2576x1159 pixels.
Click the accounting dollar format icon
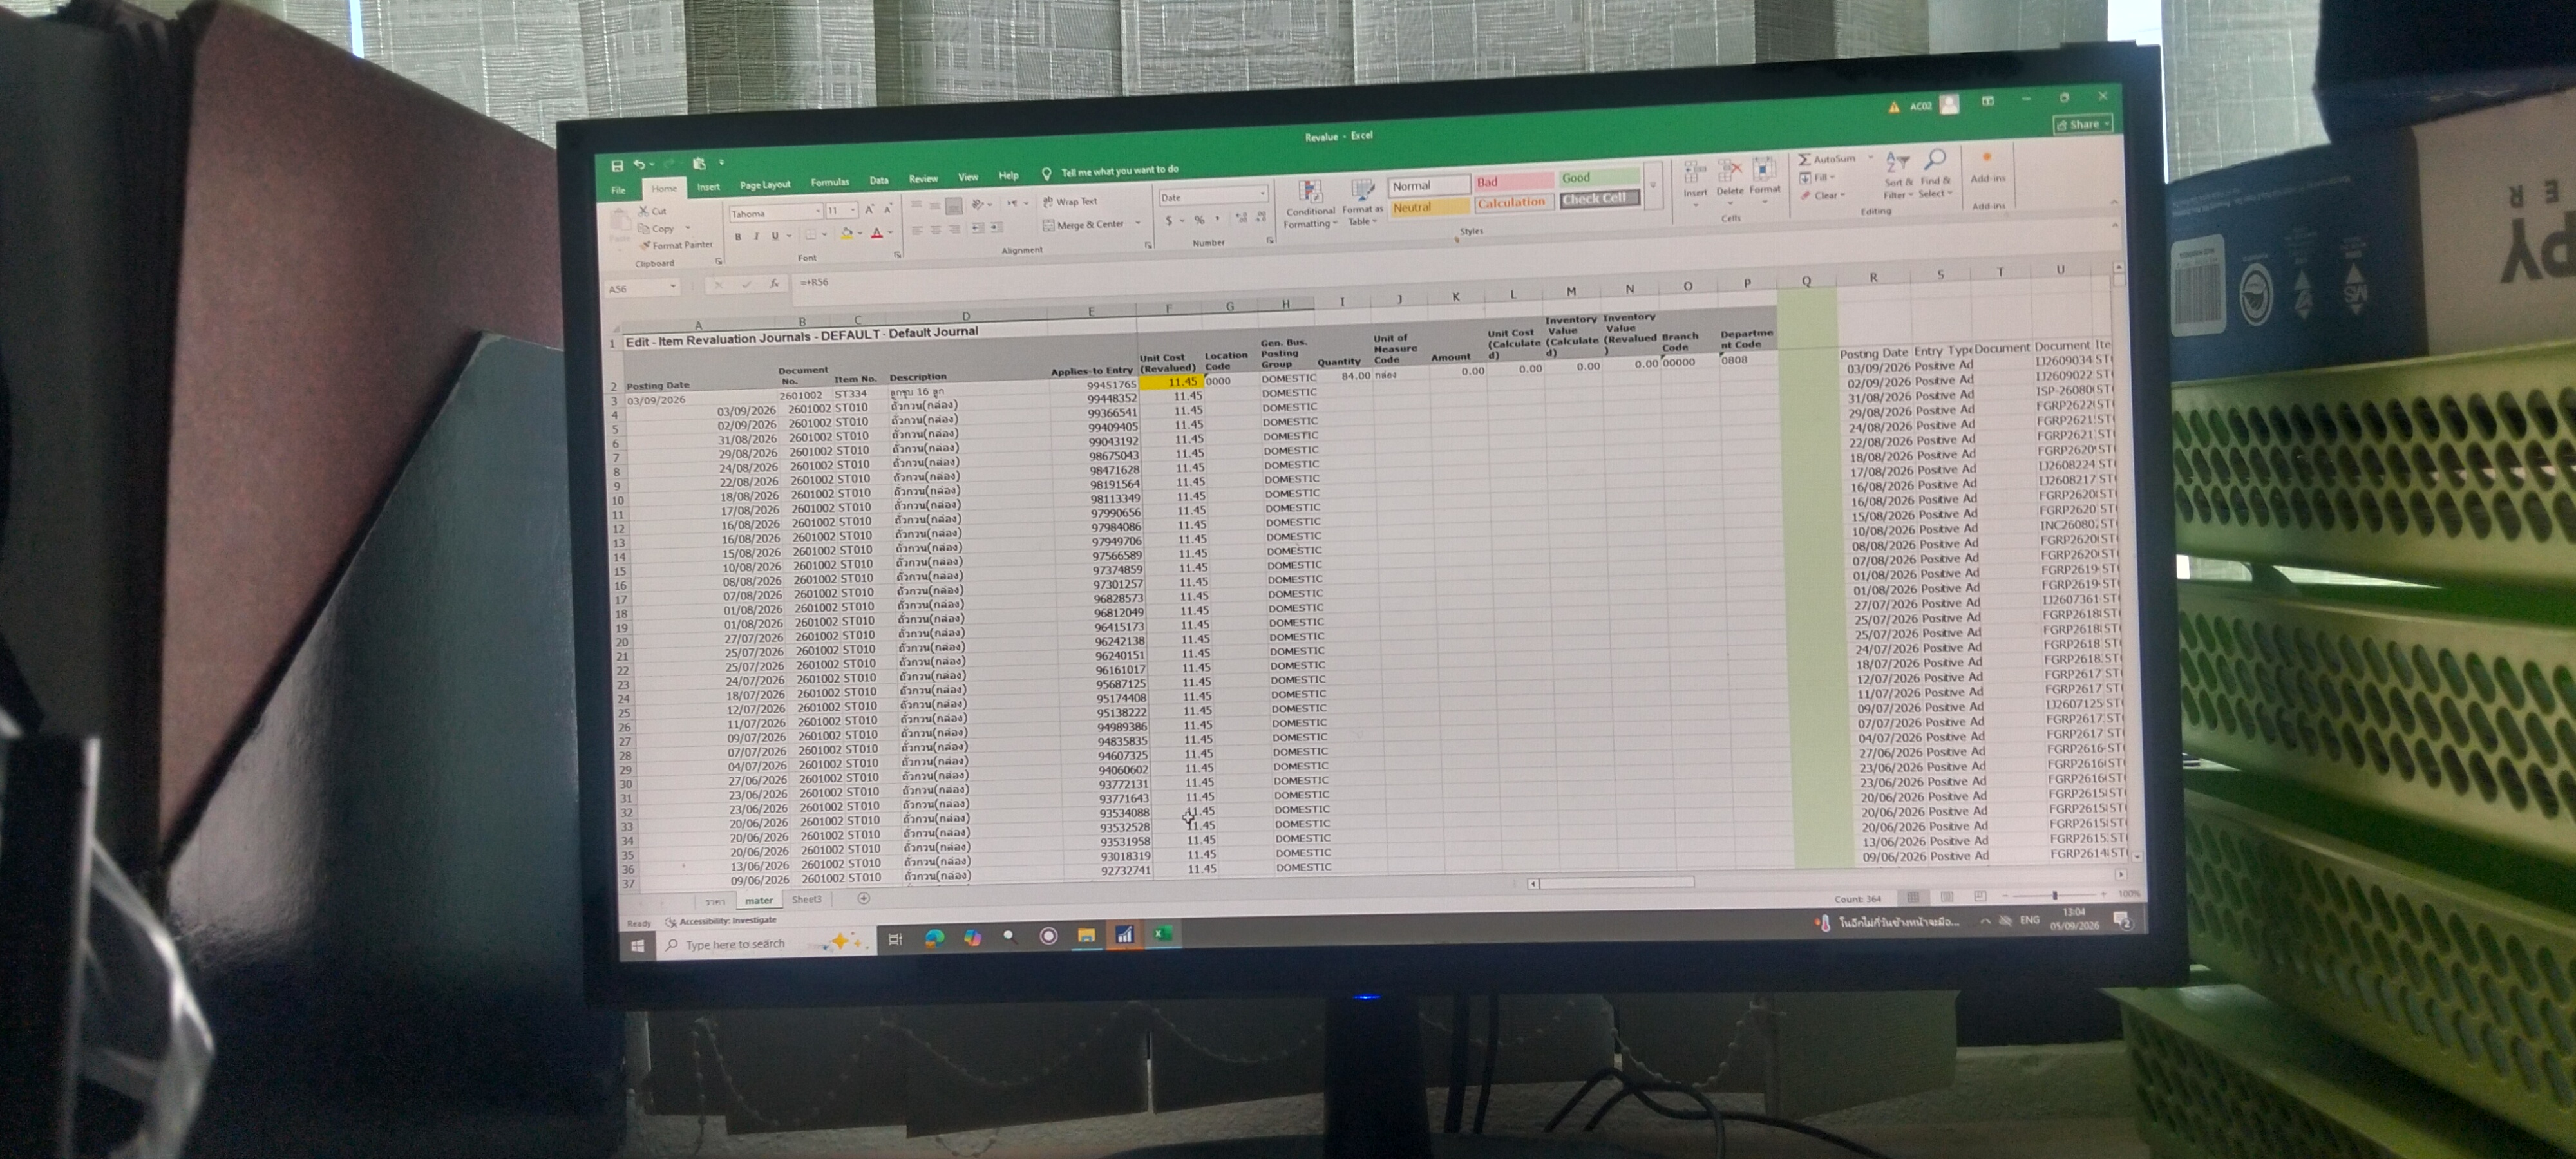(x=1168, y=221)
